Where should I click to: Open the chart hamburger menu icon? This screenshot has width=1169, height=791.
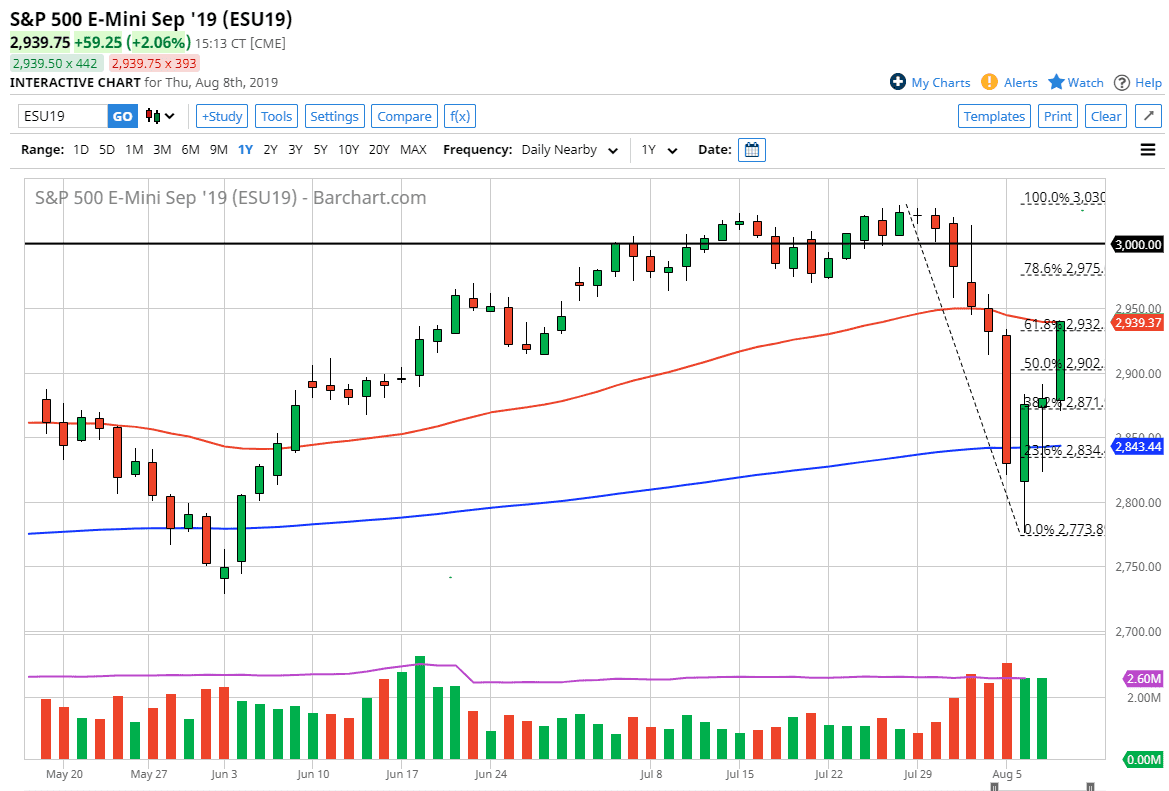pyautogui.click(x=1147, y=149)
